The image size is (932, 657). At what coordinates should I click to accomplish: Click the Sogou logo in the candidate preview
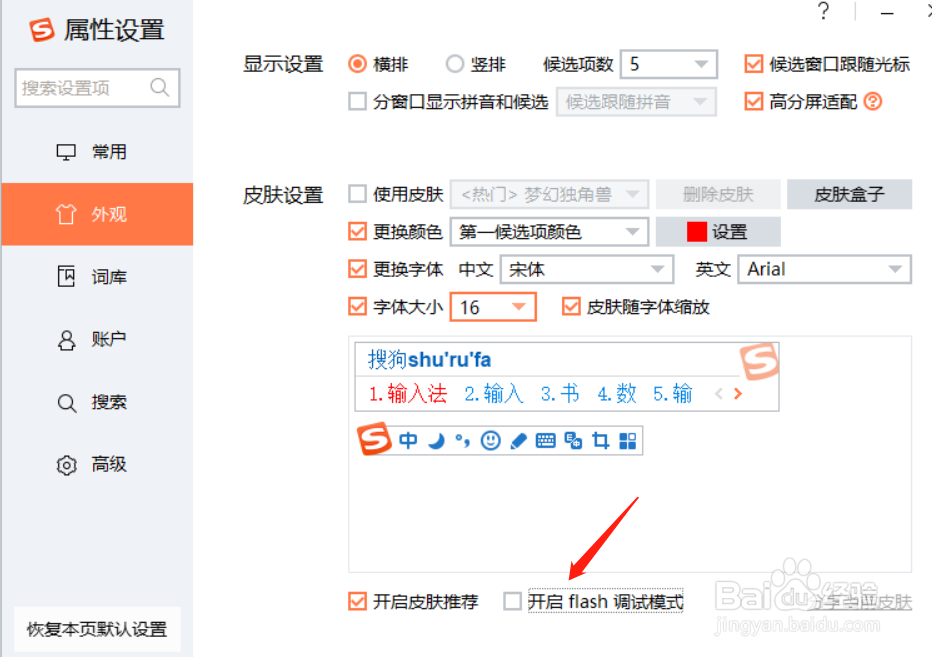[x=759, y=361]
